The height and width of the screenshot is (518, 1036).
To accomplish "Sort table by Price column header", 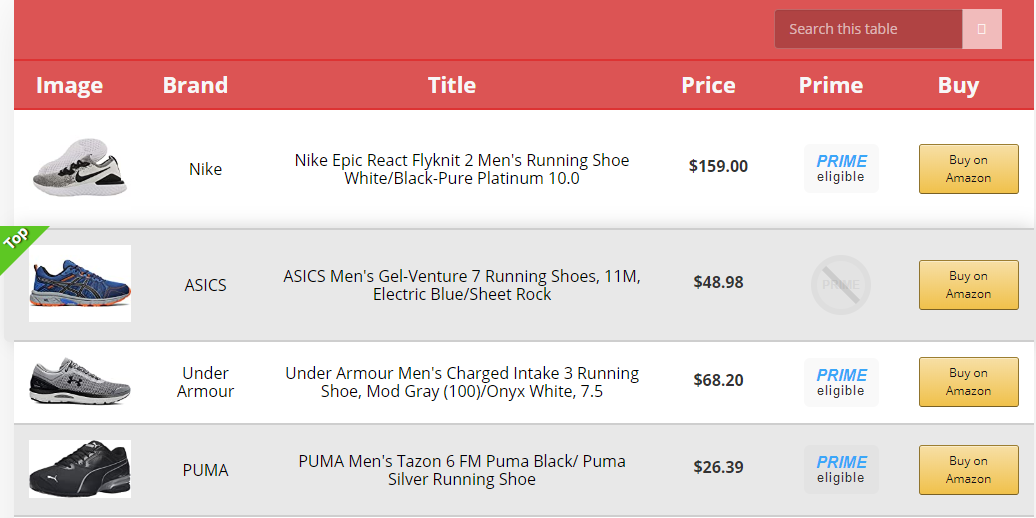I will click(x=708, y=85).
